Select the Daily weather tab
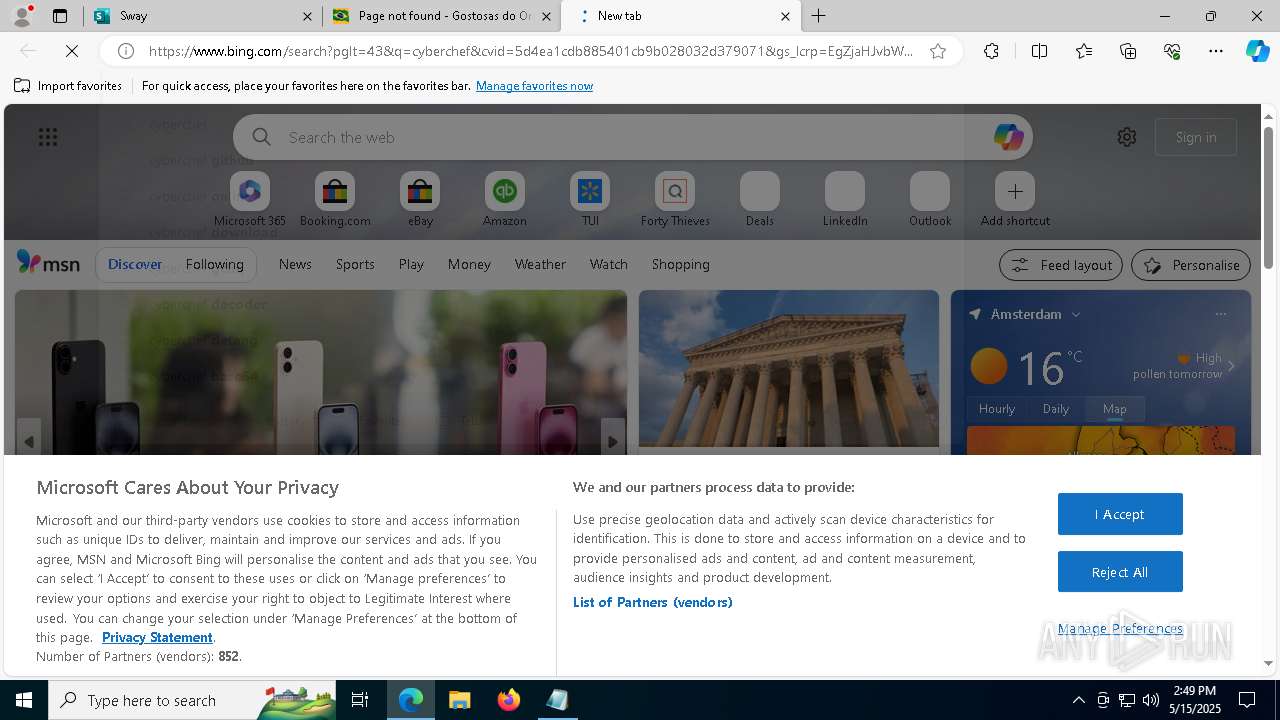This screenshot has width=1280, height=720. [x=1056, y=409]
